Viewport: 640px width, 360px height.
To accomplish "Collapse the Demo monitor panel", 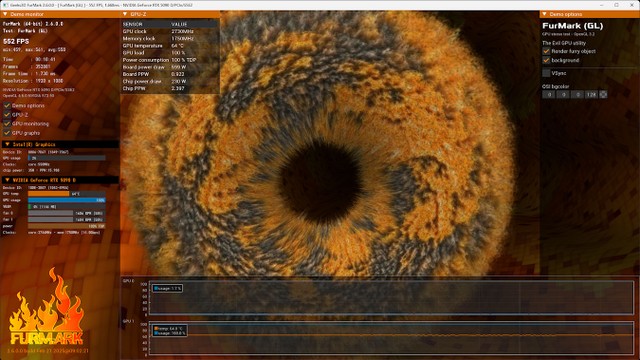I will (x=5, y=14).
